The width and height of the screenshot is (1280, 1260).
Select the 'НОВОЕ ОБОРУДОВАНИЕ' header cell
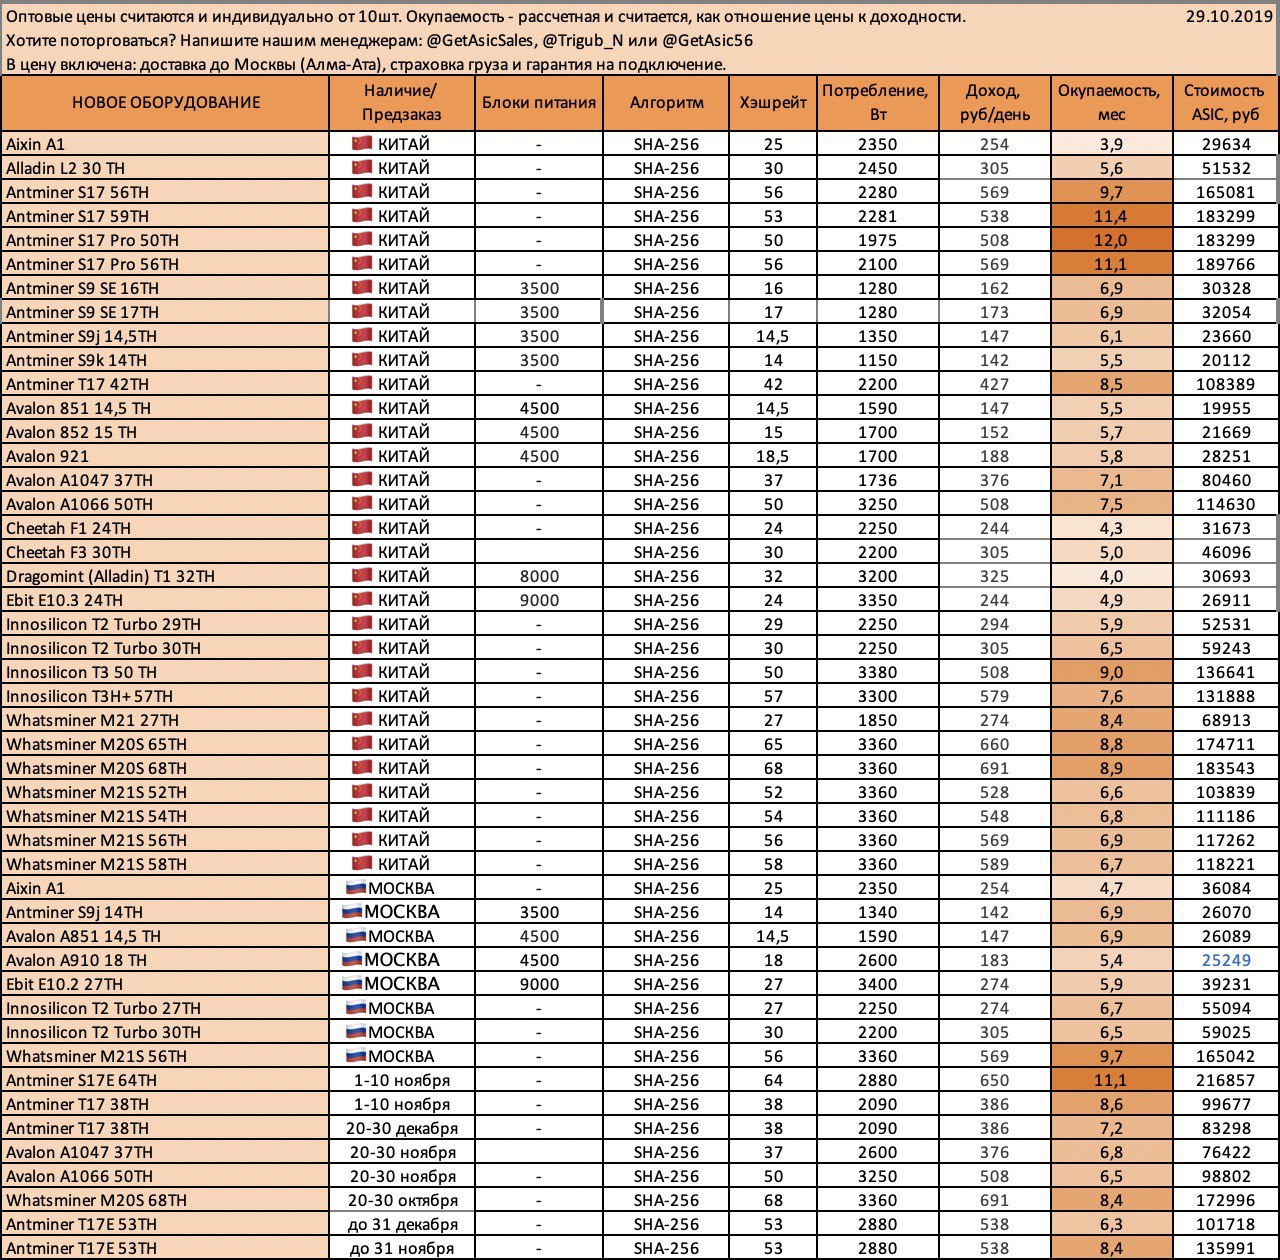click(166, 103)
